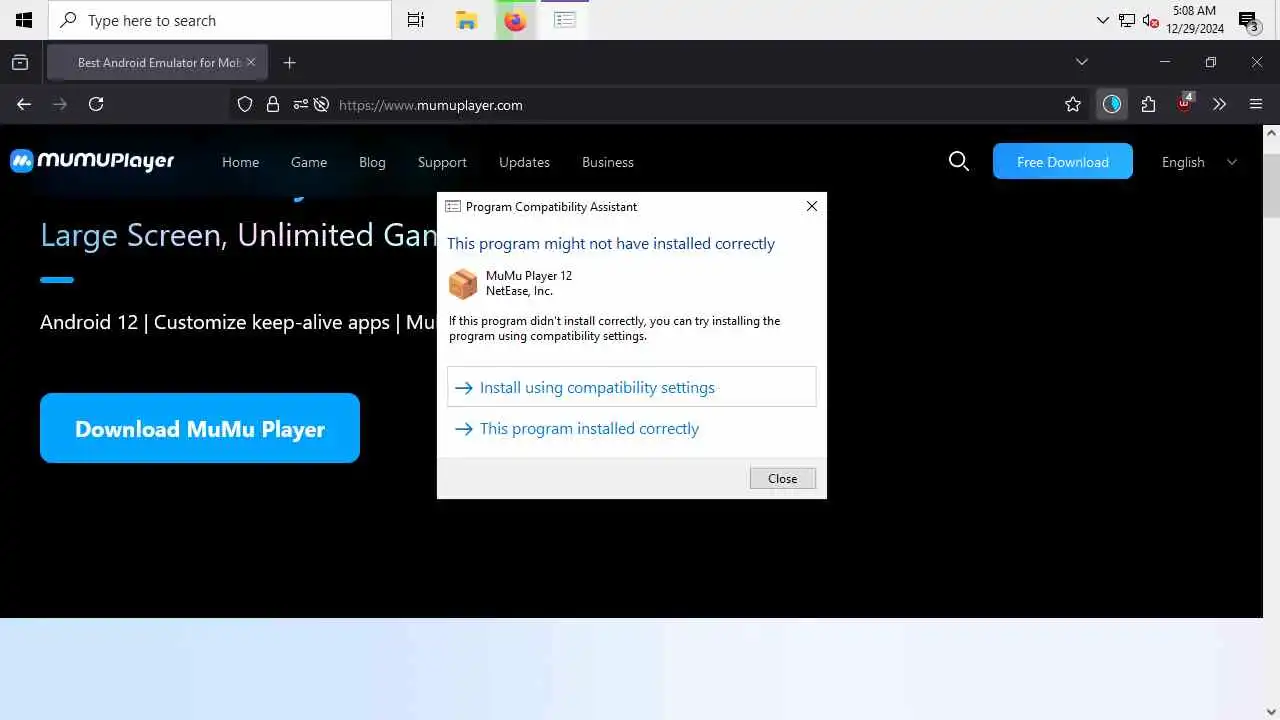Click the site search magnifier icon
Image resolution: width=1280 pixels, height=720 pixels.
click(958, 161)
